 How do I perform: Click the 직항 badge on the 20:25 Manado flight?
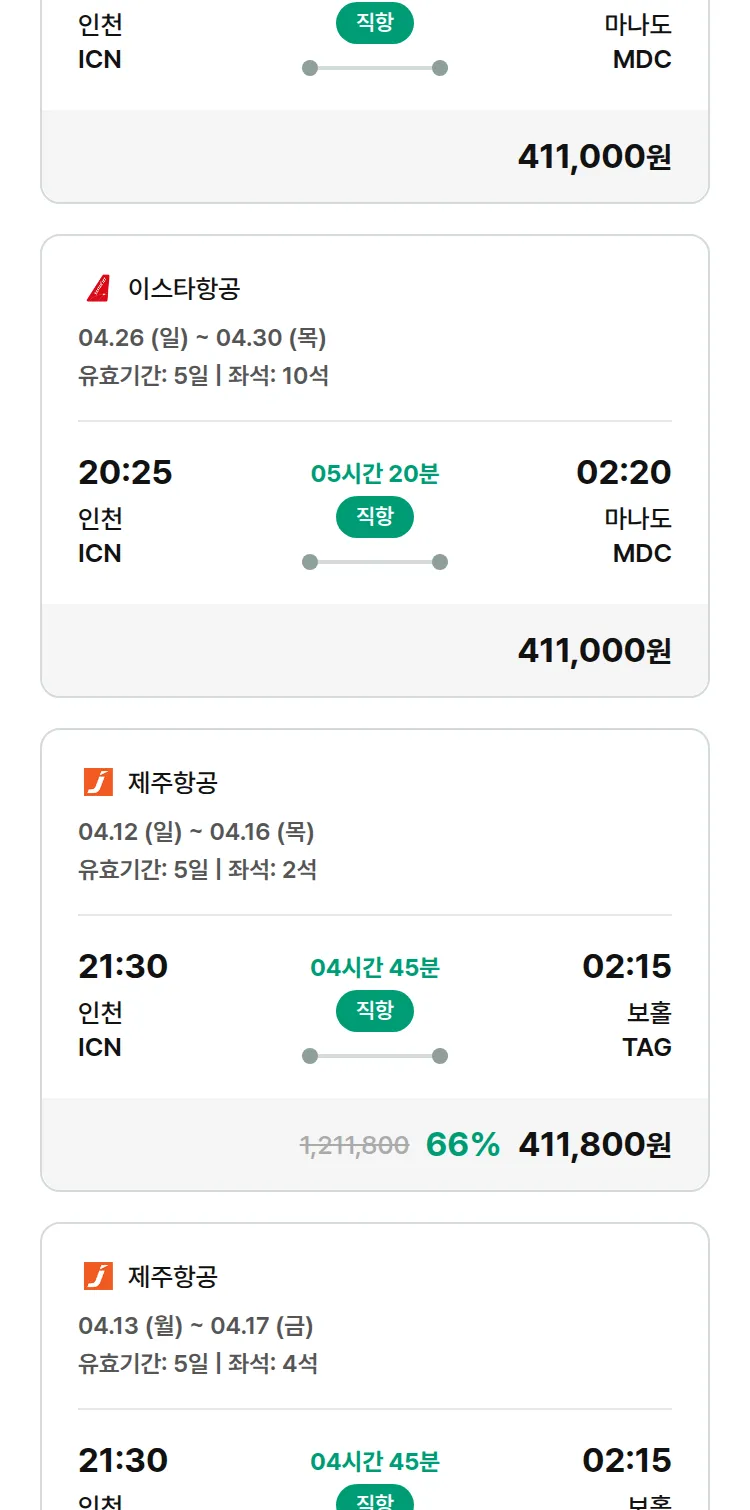375,517
